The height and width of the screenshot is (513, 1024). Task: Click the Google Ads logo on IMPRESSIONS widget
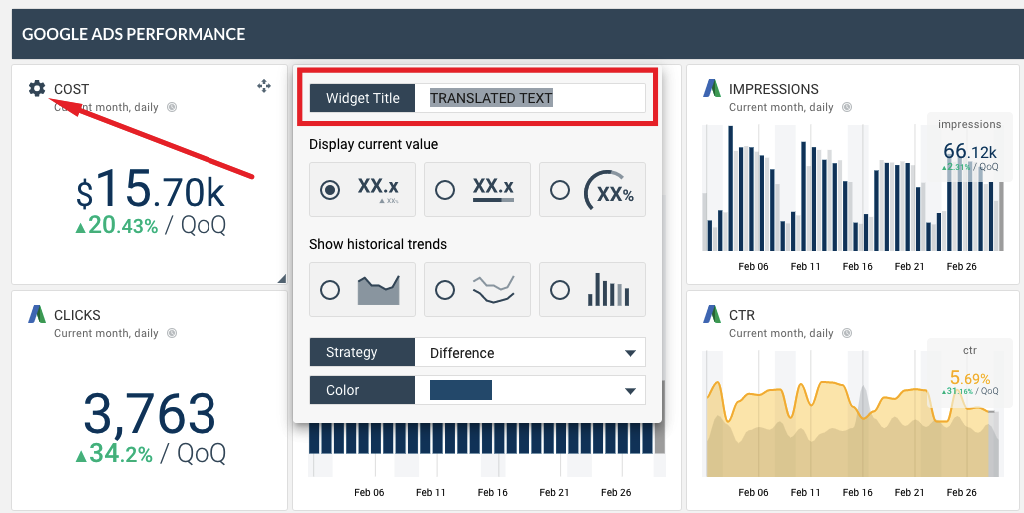712,88
